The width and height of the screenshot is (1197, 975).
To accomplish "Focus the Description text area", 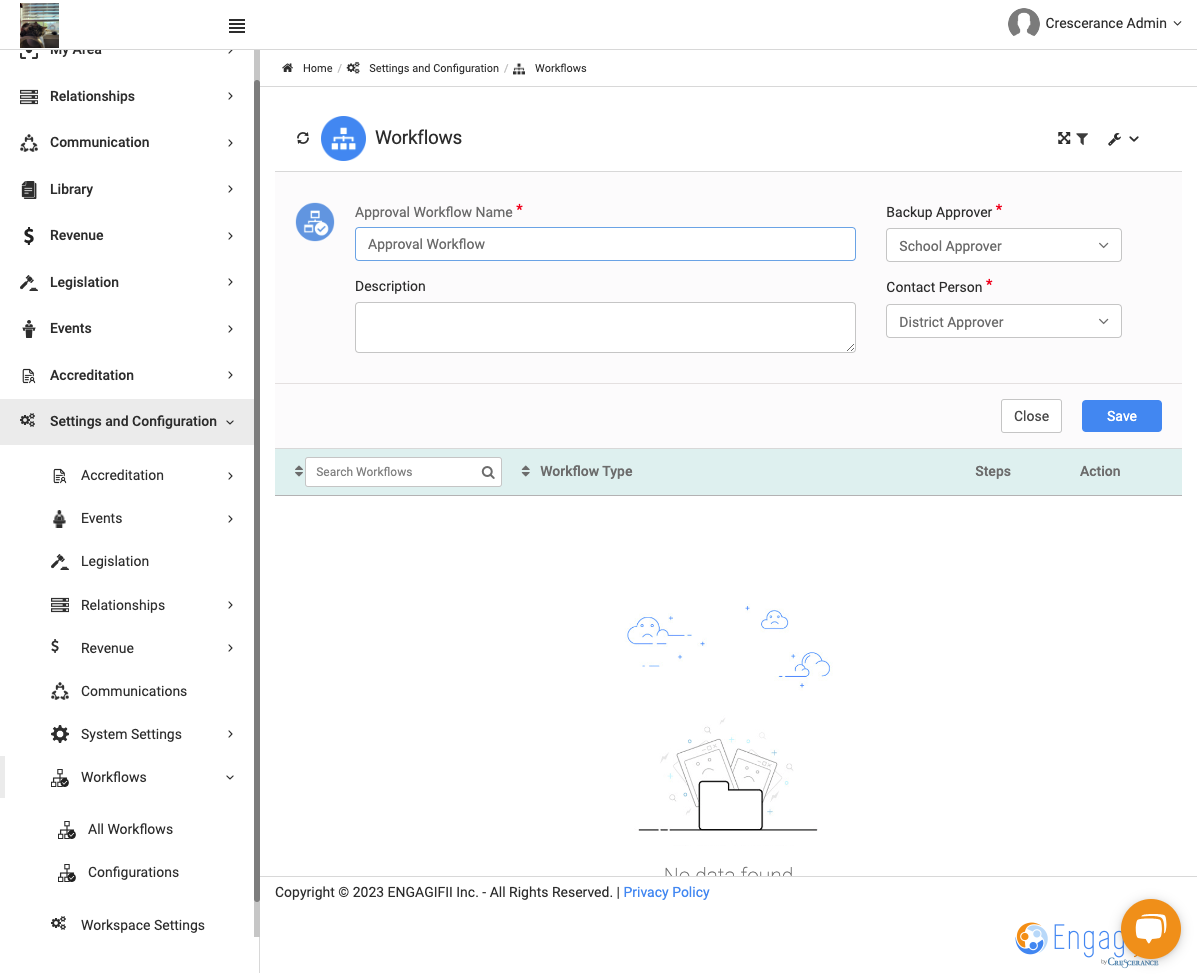I will (605, 328).
